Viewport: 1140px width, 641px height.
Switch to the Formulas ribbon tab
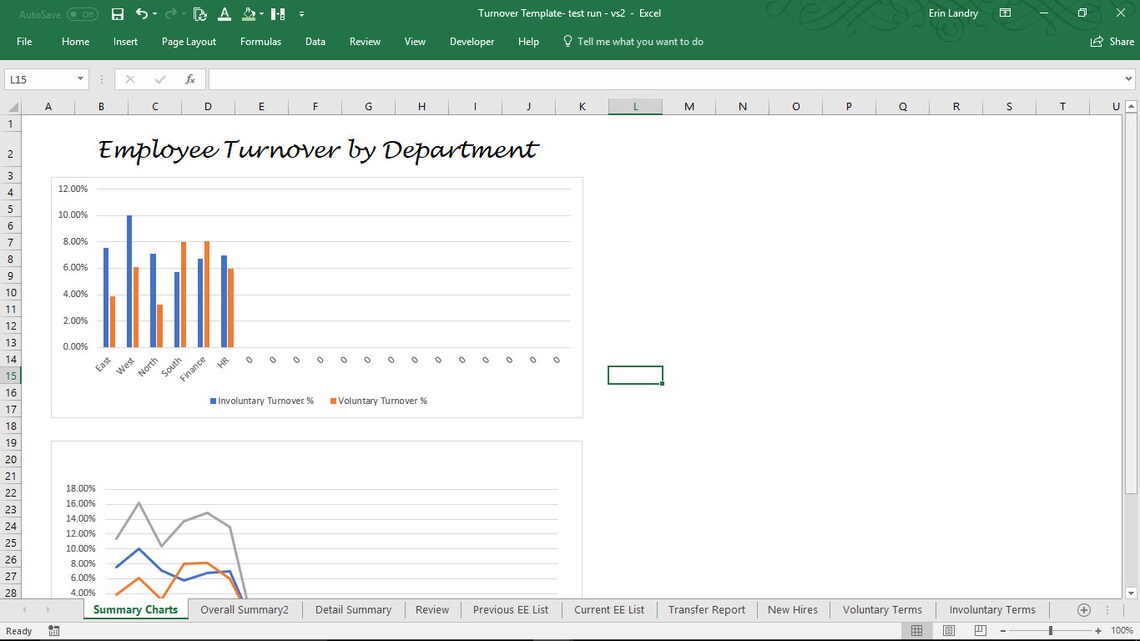click(260, 42)
